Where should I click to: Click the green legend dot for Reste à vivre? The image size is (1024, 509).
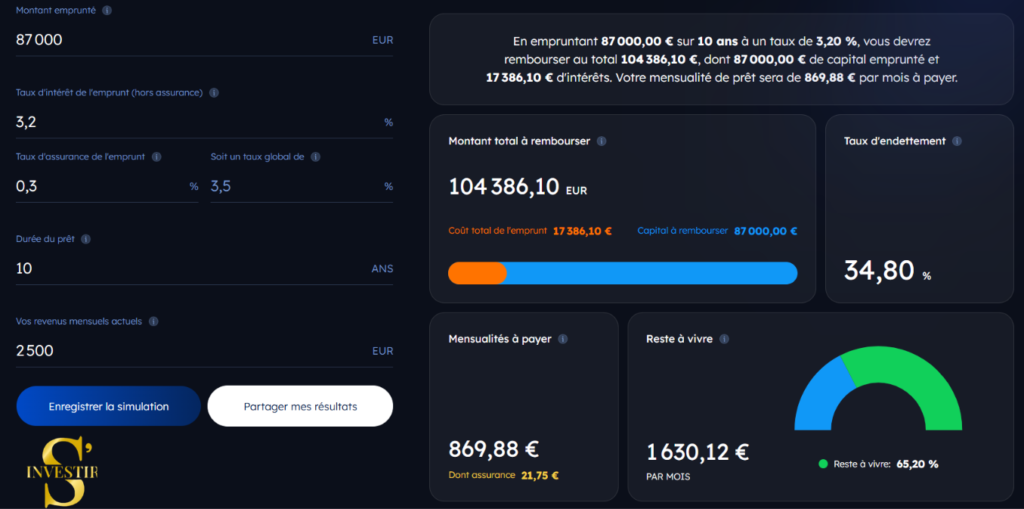[x=823, y=464]
